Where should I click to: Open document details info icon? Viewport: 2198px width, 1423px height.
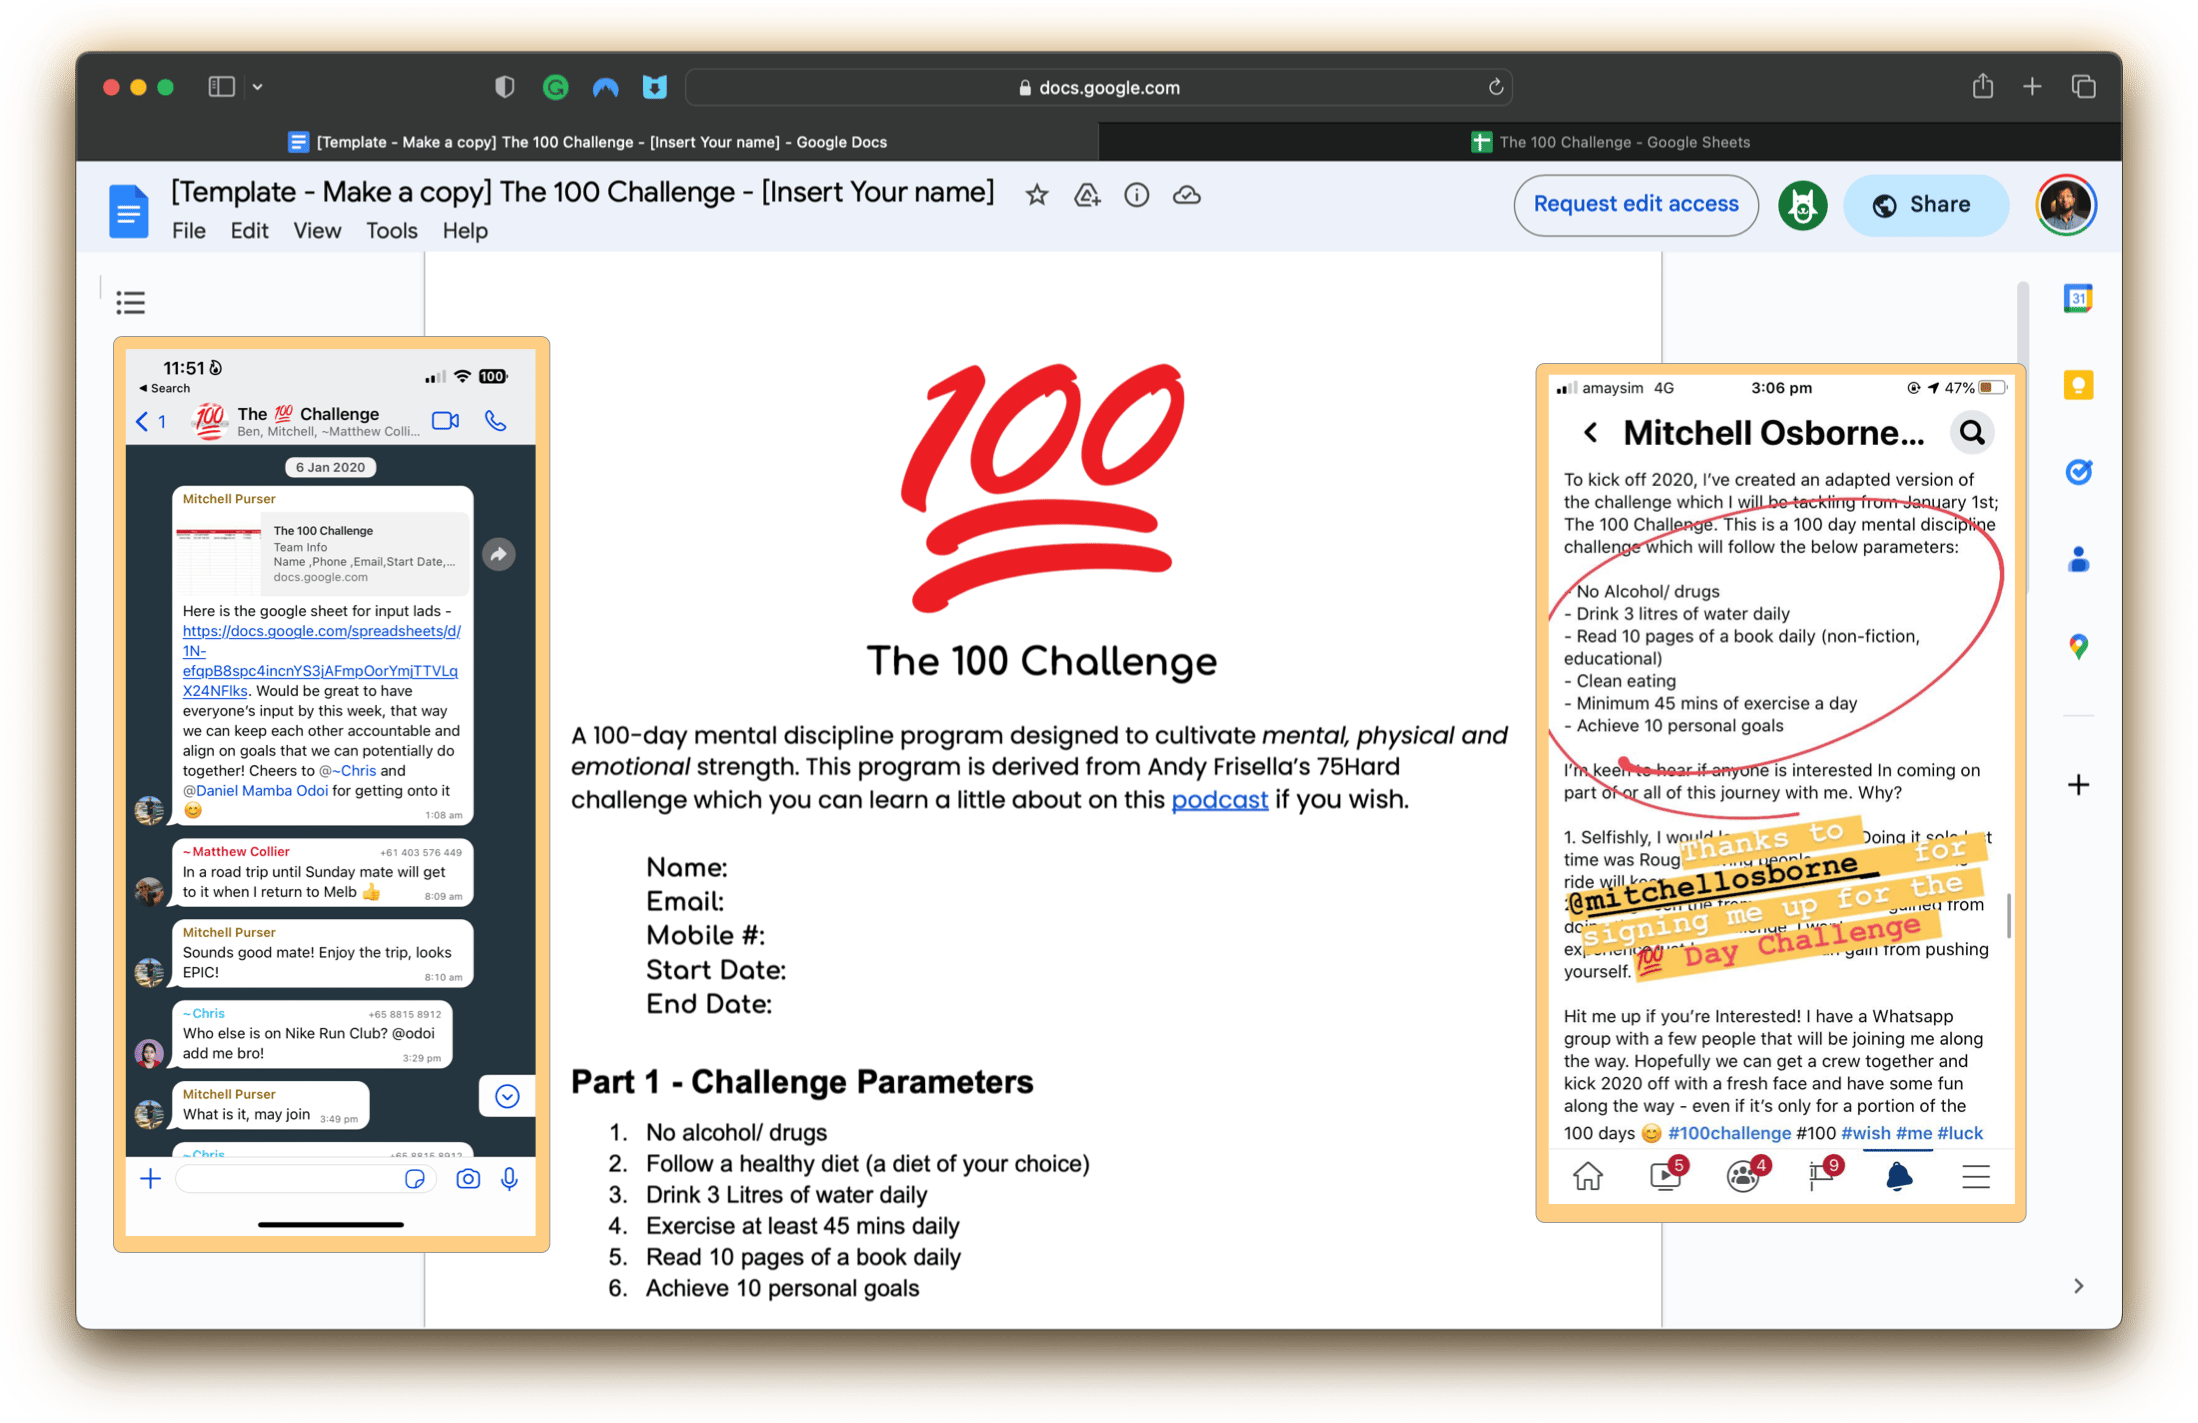(1136, 195)
